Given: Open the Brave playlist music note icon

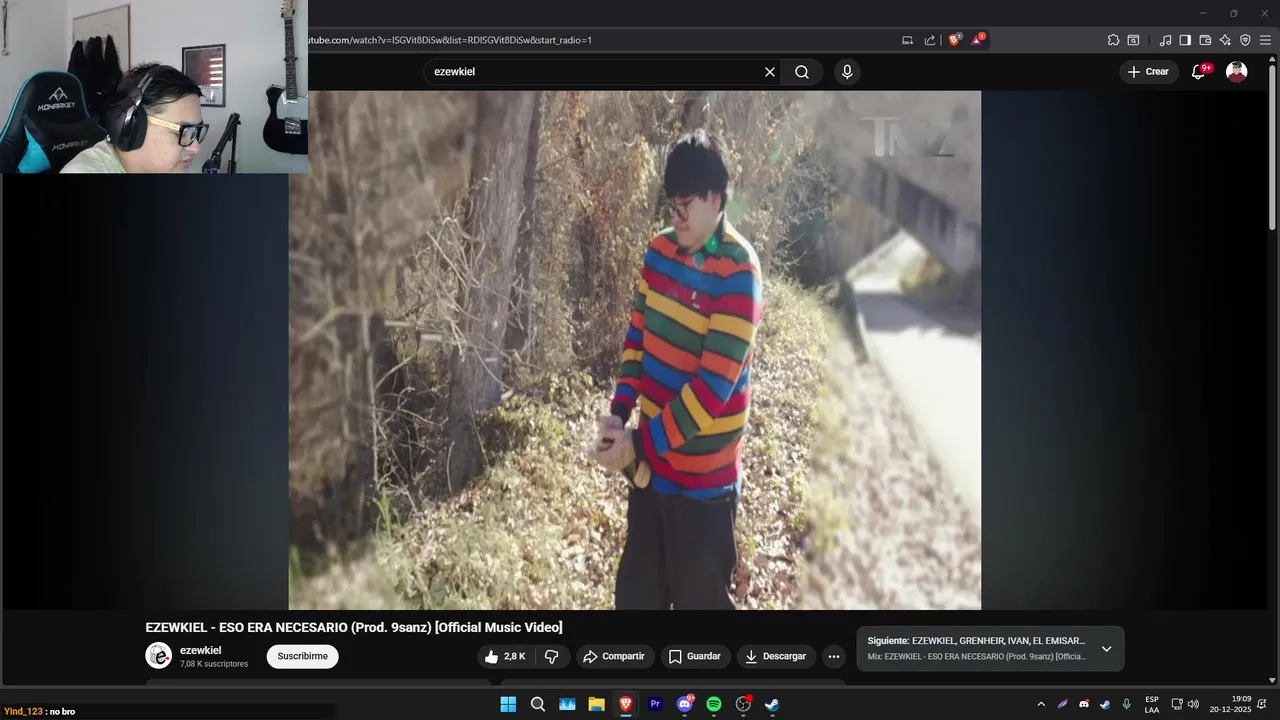Looking at the screenshot, I should point(1165,40).
